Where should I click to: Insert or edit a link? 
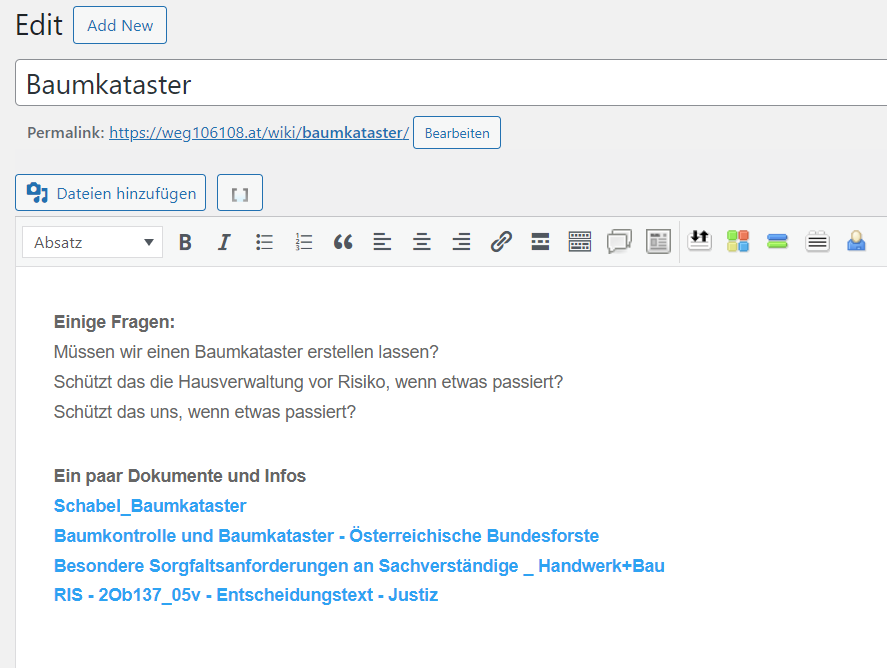[x=501, y=242]
